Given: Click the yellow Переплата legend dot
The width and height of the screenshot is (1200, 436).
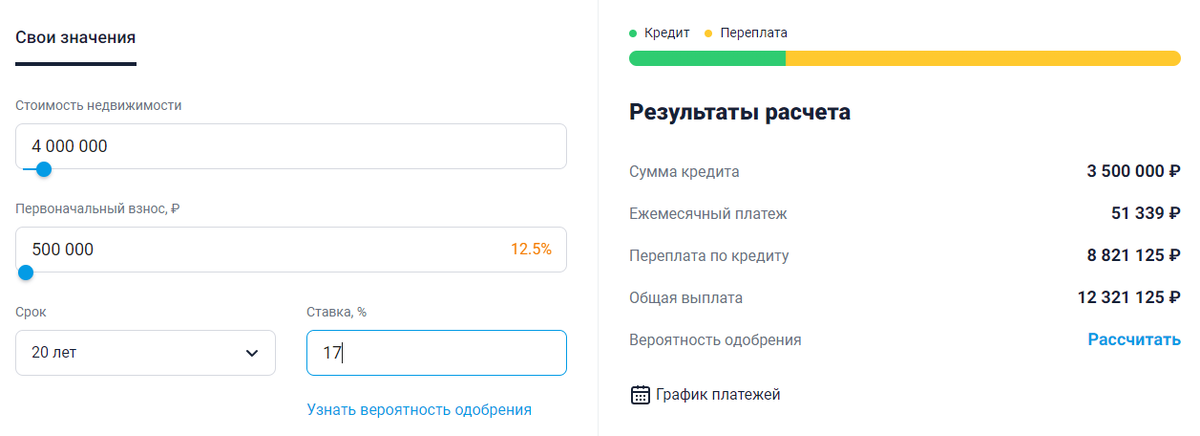Looking at the screenshot, I should pyautogui.click(x=709, y=33).
